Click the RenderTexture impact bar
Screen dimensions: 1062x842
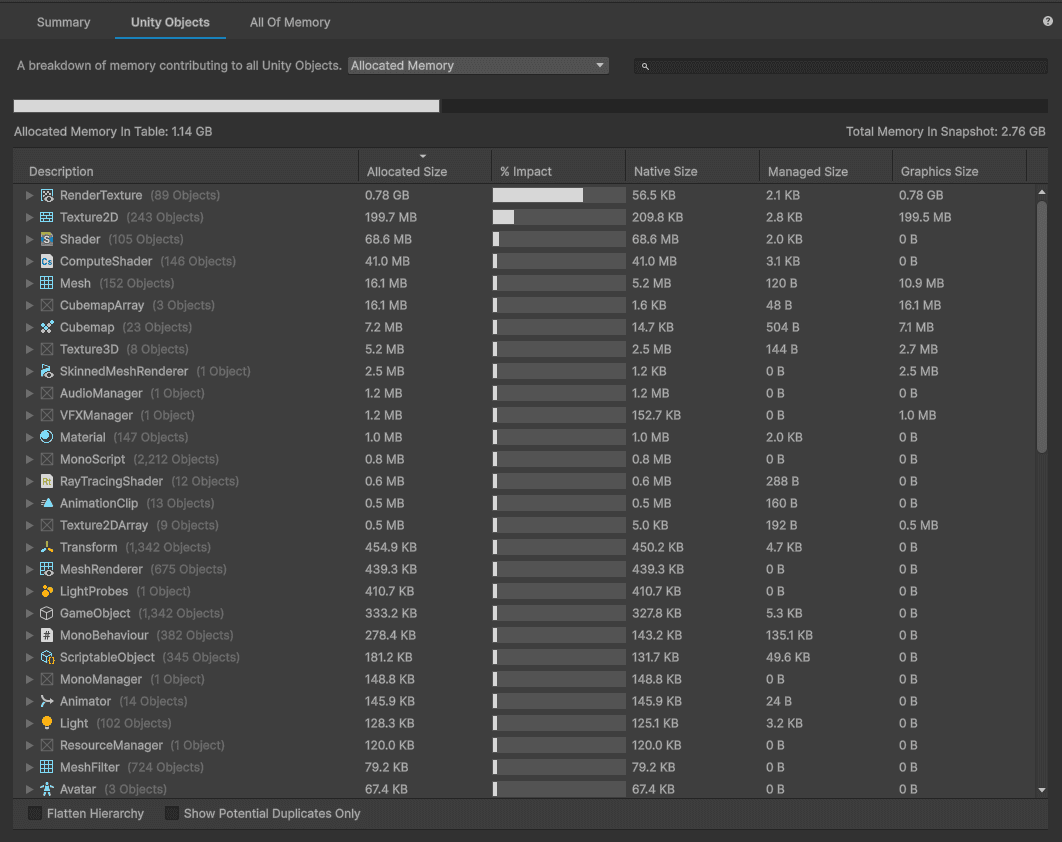[x=559, y=195]
